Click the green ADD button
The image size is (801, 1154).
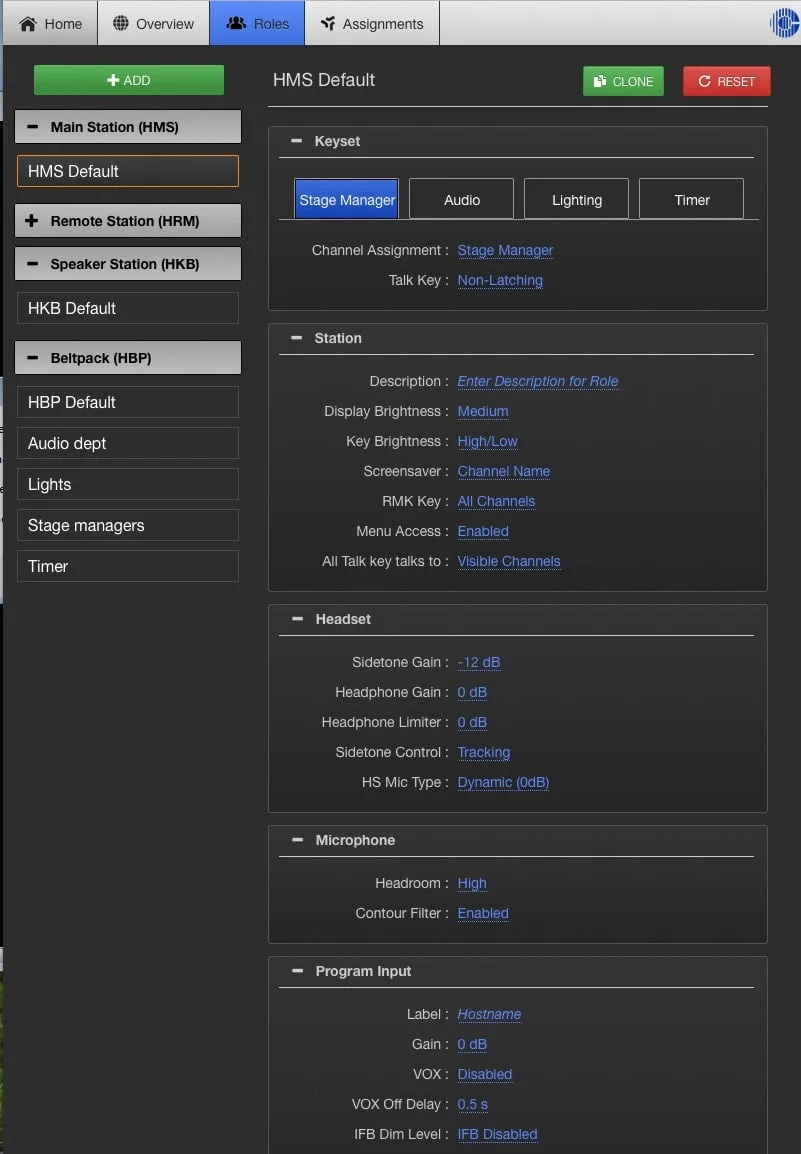[x=129, y=80]
